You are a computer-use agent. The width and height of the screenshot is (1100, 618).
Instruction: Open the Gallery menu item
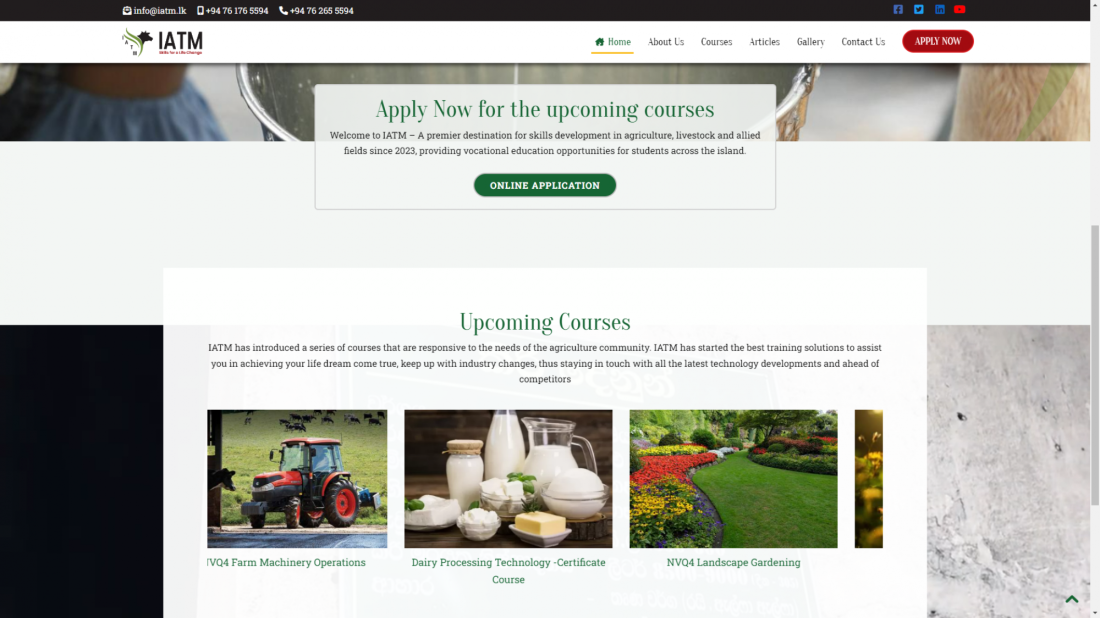coord(810,42)
